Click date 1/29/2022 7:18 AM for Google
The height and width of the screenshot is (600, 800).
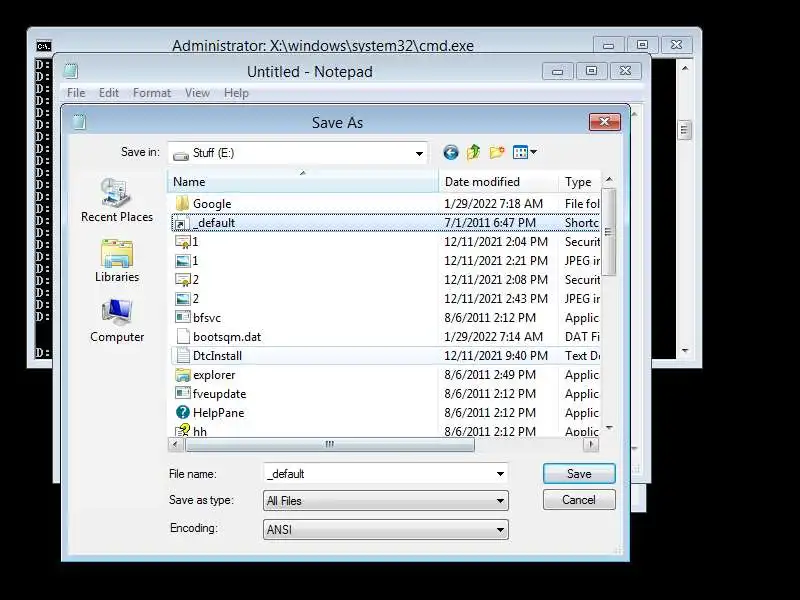(493, 204)
